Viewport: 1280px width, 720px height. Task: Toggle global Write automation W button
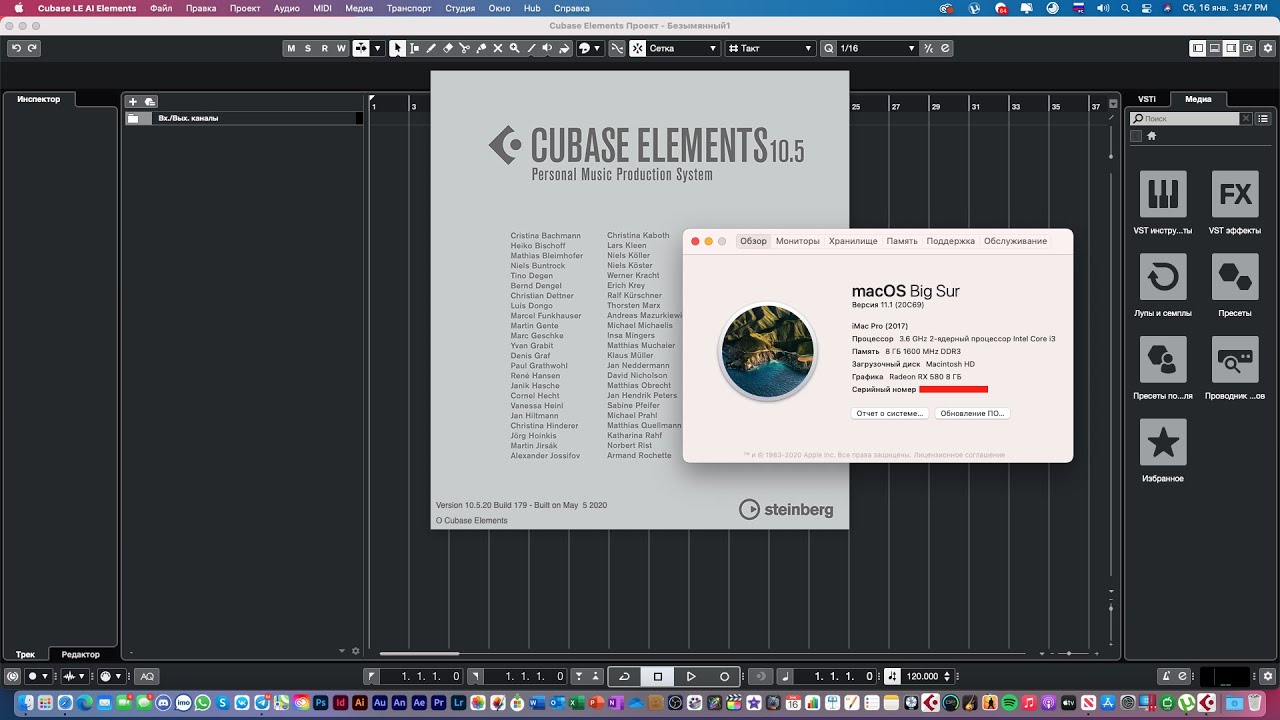[x=341, y=48]
